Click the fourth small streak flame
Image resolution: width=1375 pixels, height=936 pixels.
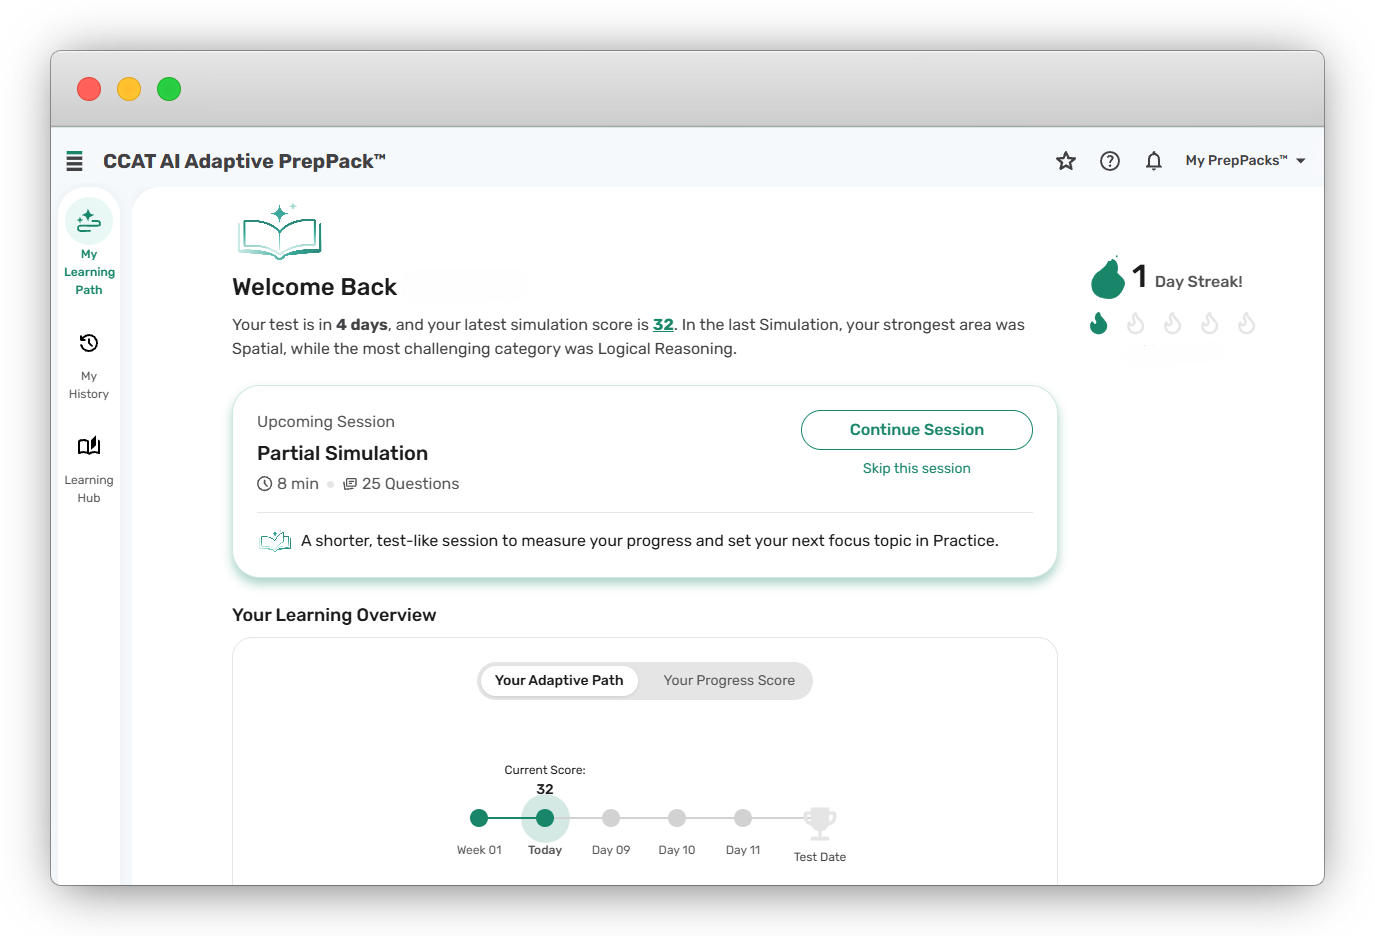point(1210,323)
